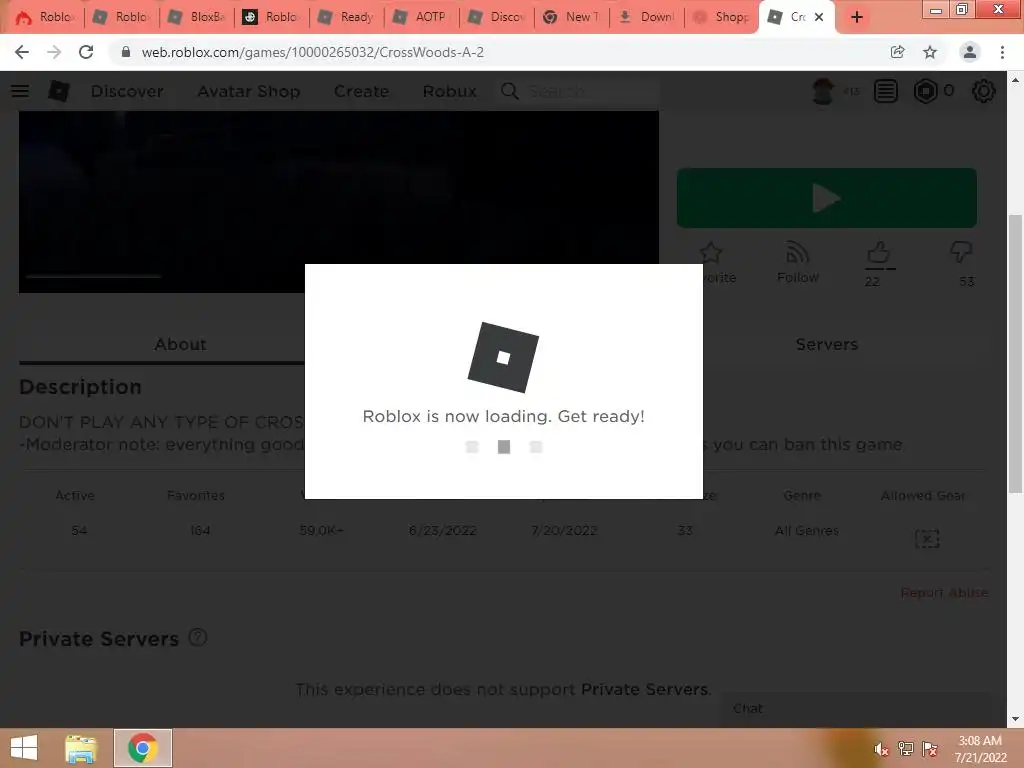Open the Avatar Shop page
This screenshot has height=768, width=1024.
(x=249, y=91)
